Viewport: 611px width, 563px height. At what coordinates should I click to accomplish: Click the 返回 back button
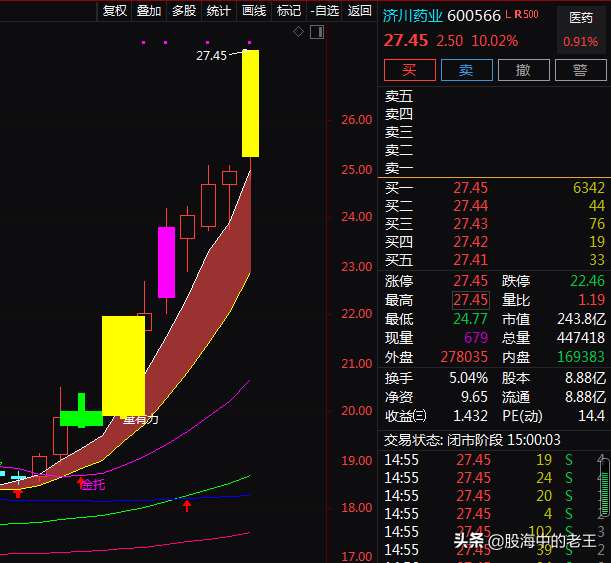pos(359,11)
